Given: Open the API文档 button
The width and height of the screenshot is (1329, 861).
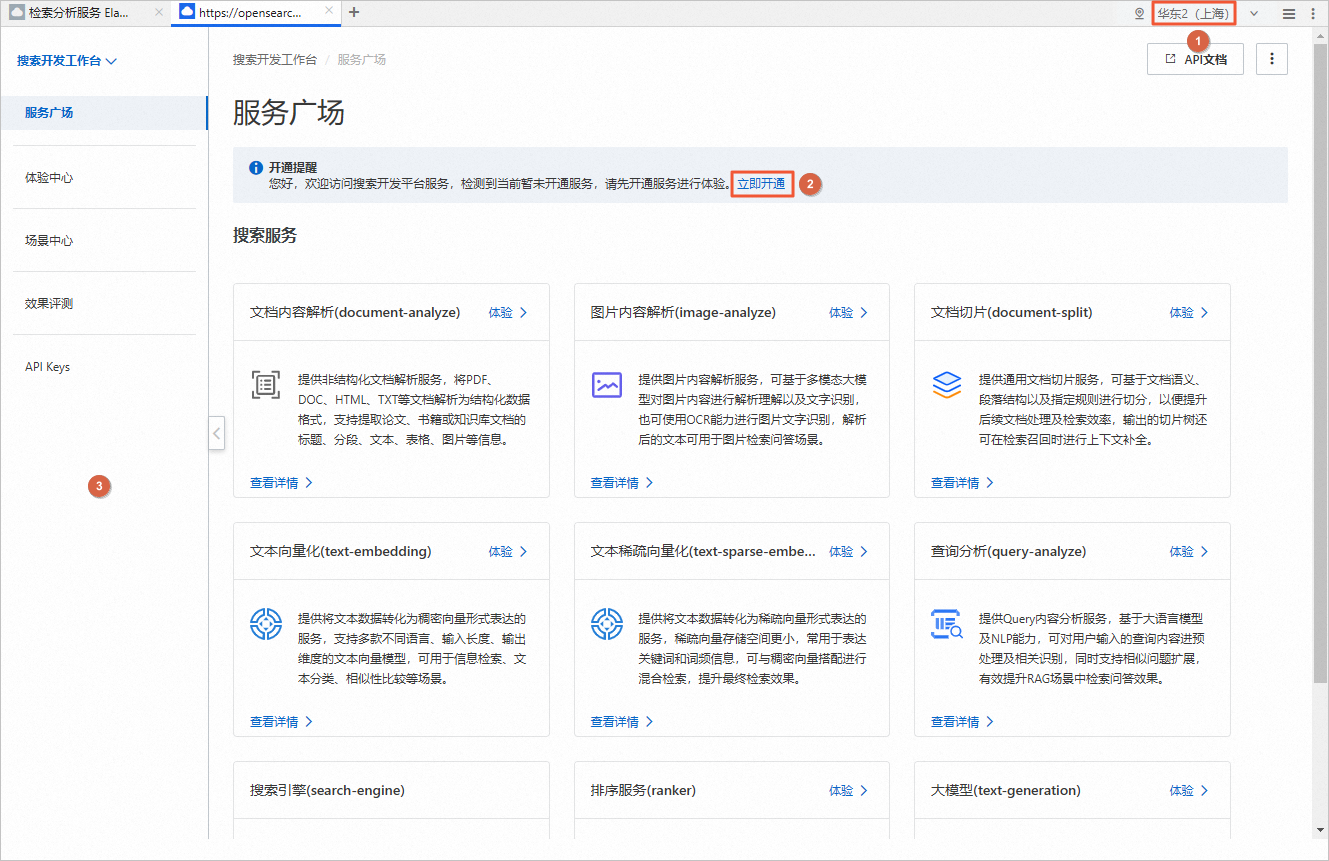Looking at the screenshot, I should 1195,59.
